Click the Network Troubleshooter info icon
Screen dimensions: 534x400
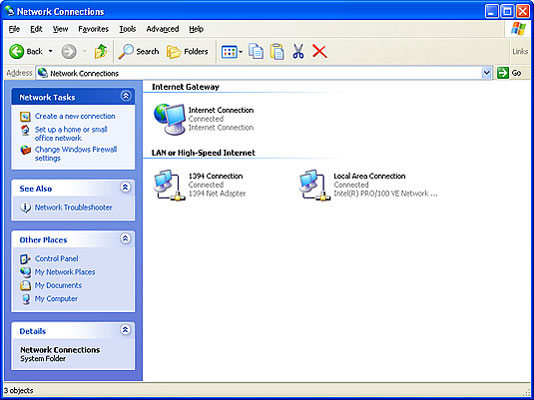pyautogui.click(x=25, y=208)
